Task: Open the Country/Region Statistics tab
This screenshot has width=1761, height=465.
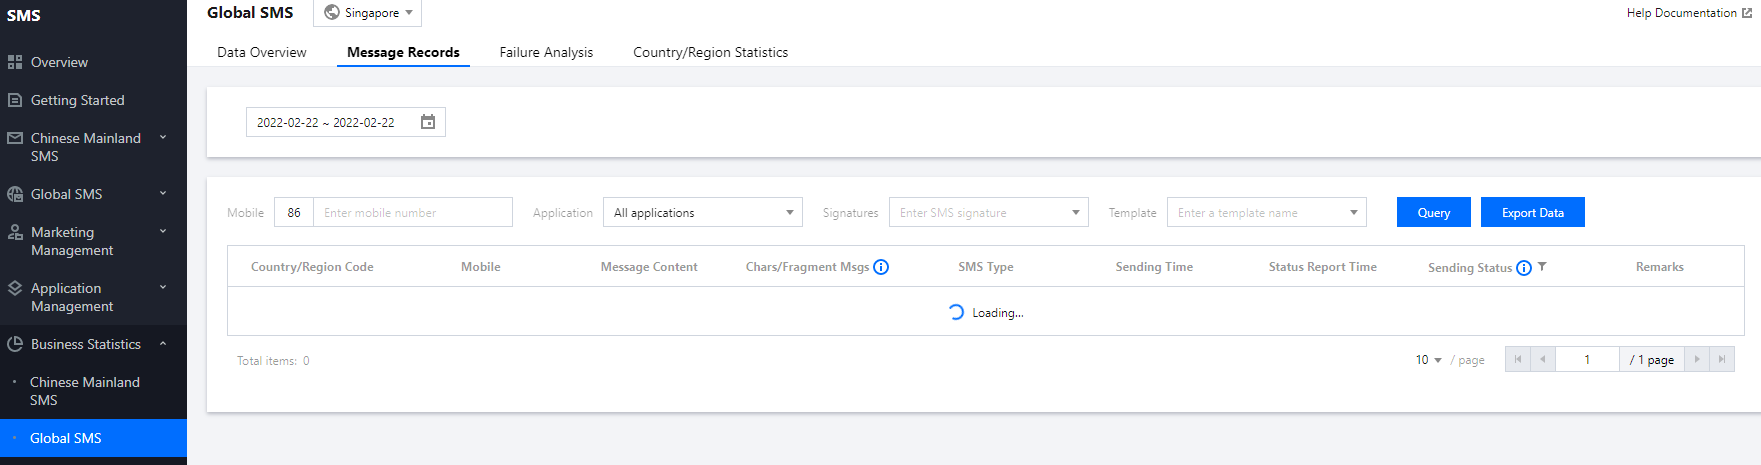Action: pos(710,52)
